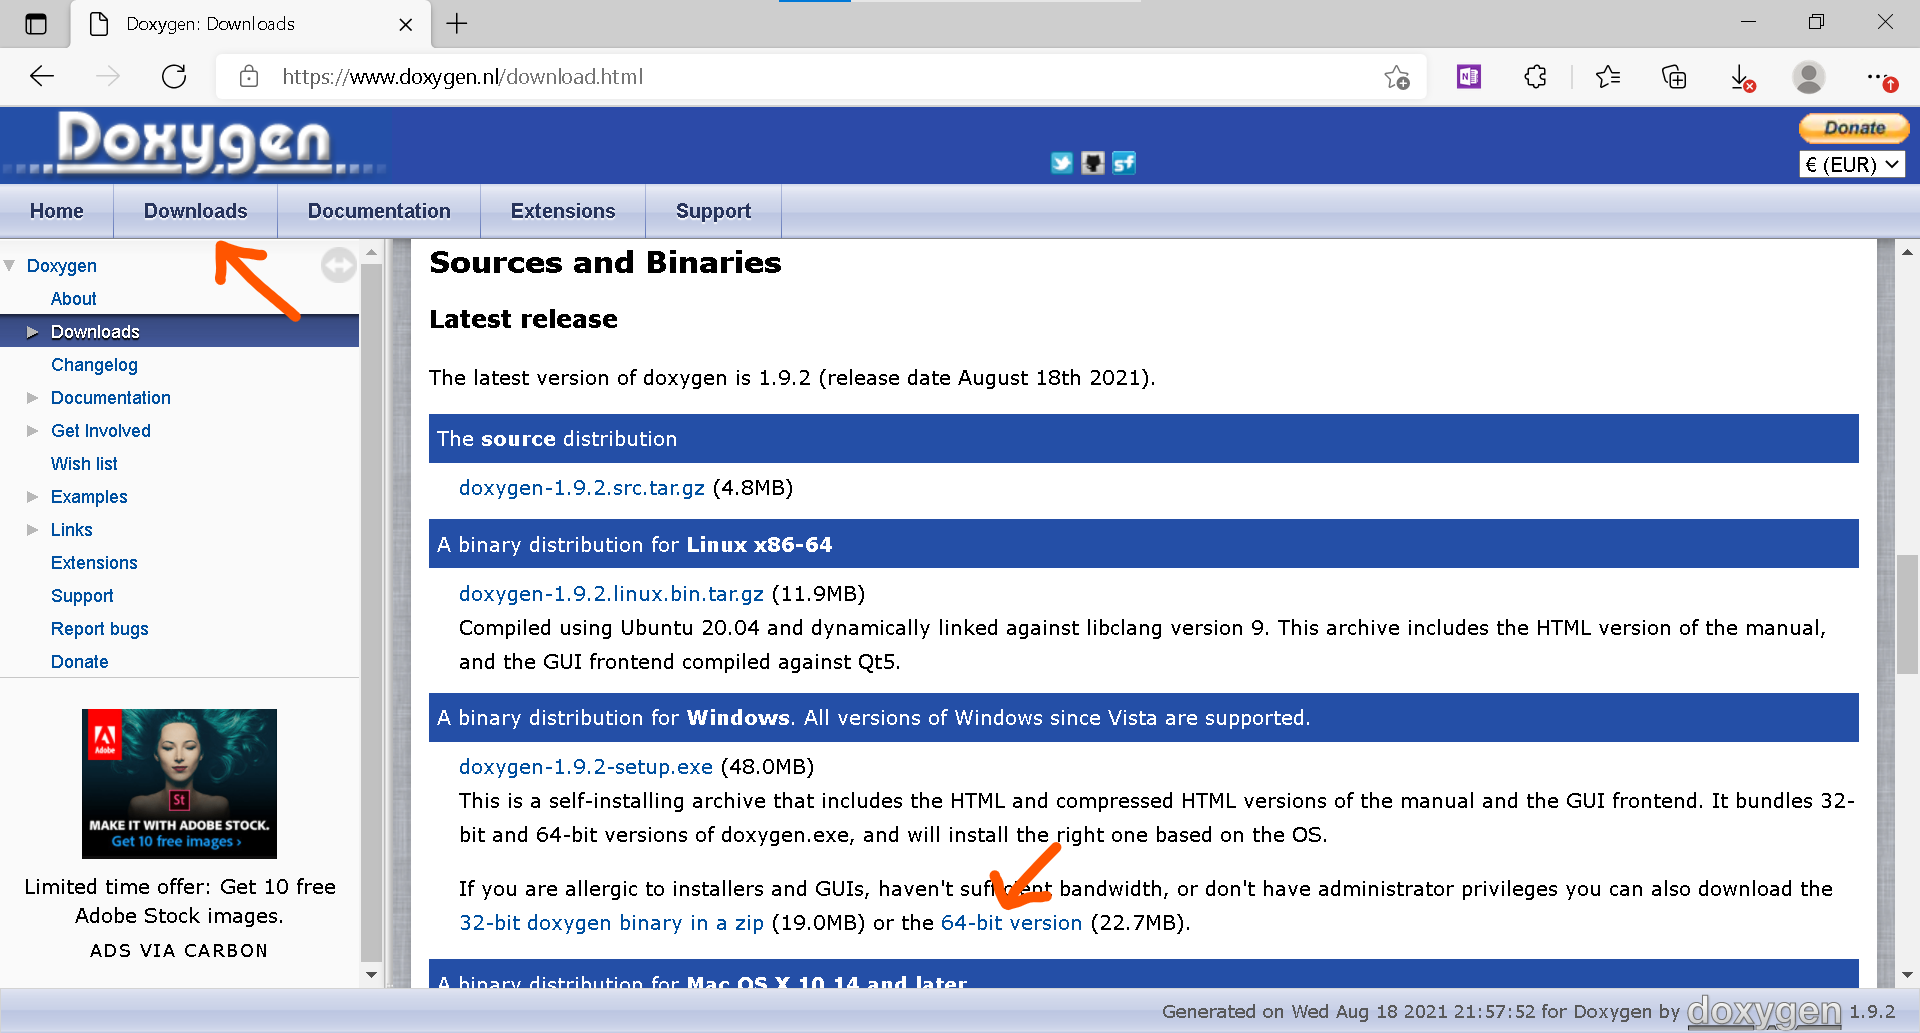Viewport: 1920px width, 1033px height.
Task: Expand the Examples tree node arrow
Action: [32, 497]
